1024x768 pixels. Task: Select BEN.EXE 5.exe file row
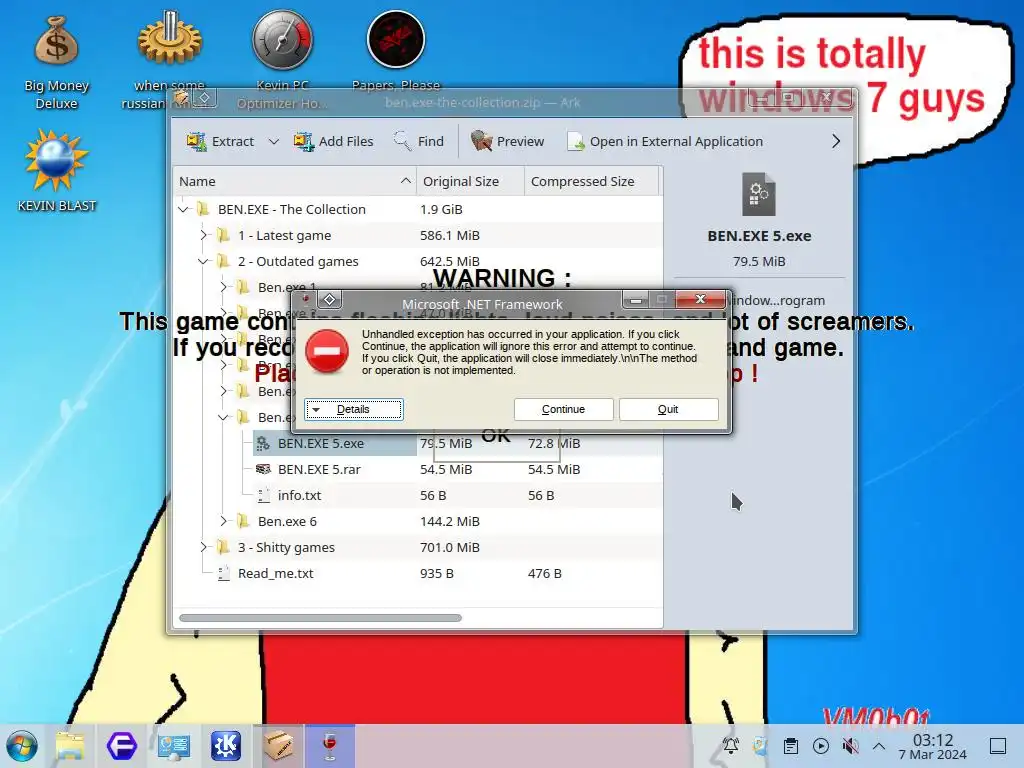point(418,443)
